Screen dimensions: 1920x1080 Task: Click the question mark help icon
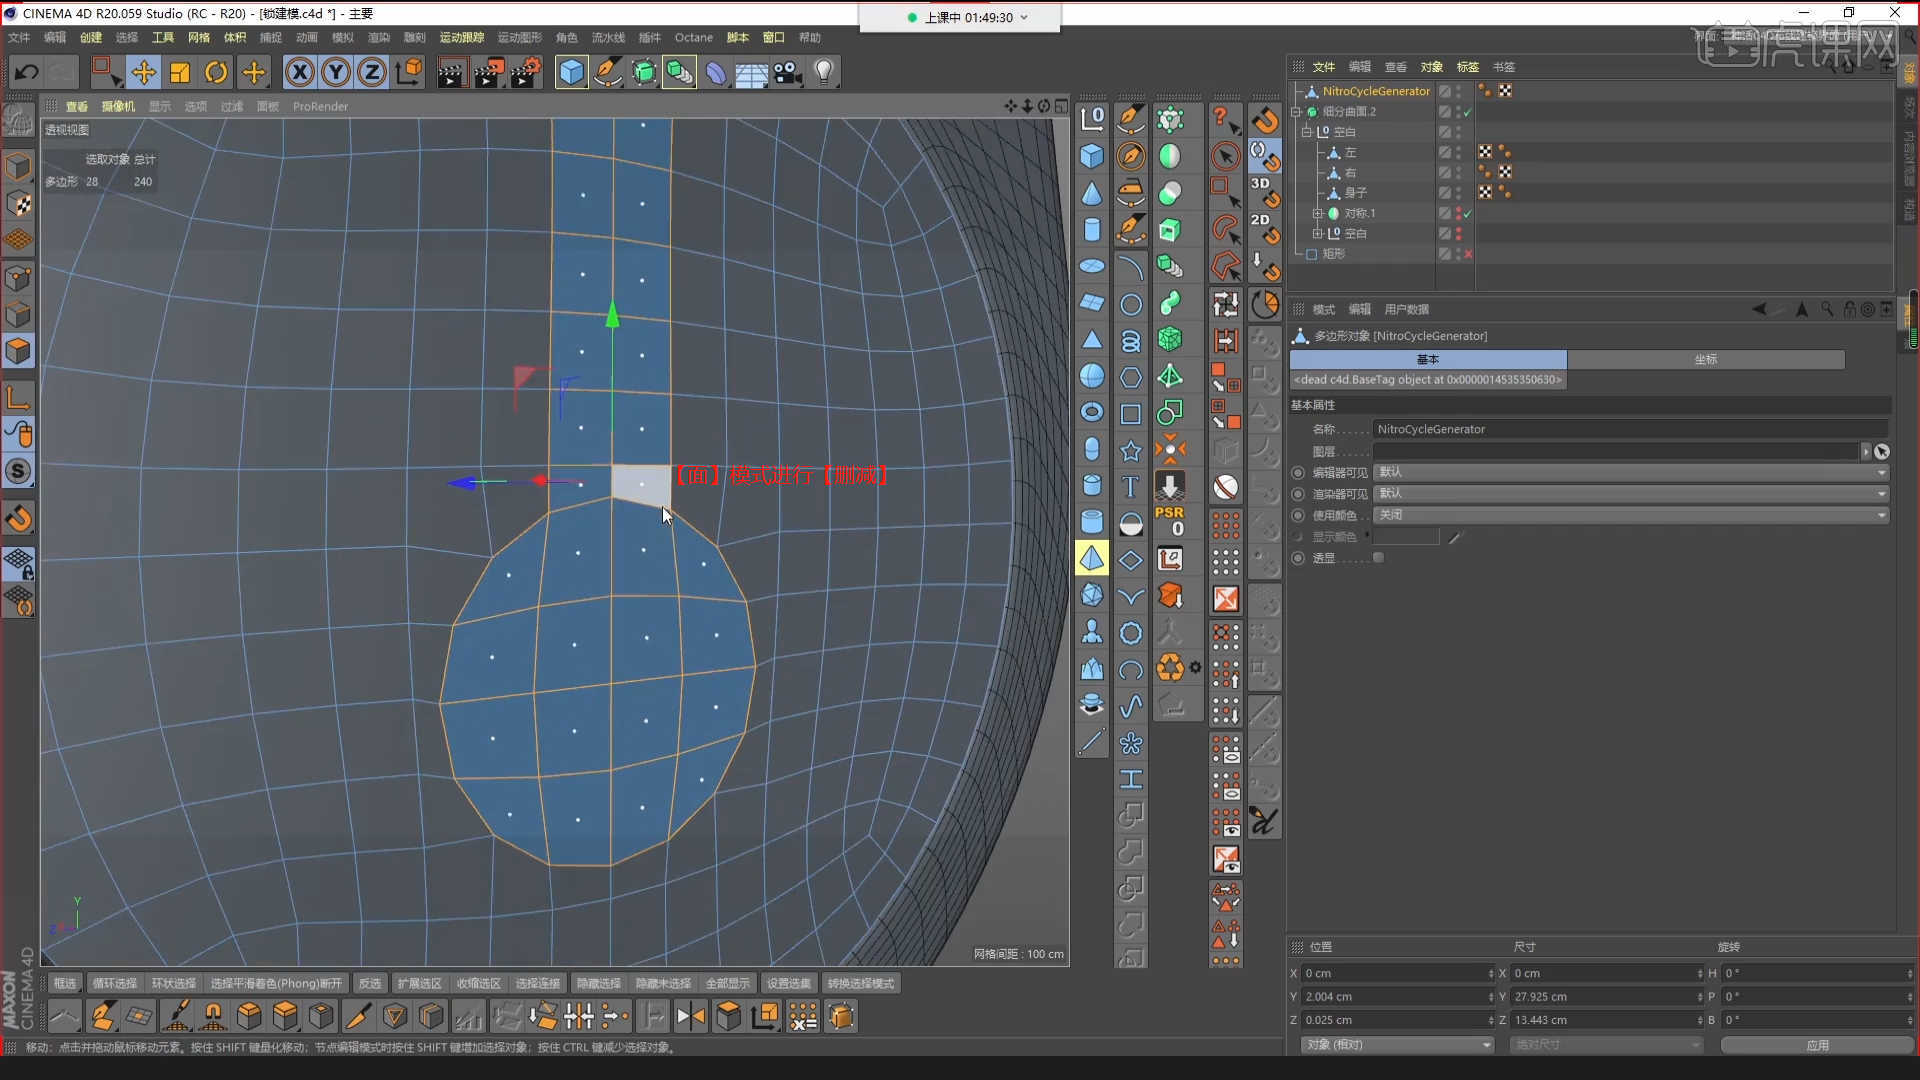1225,119
